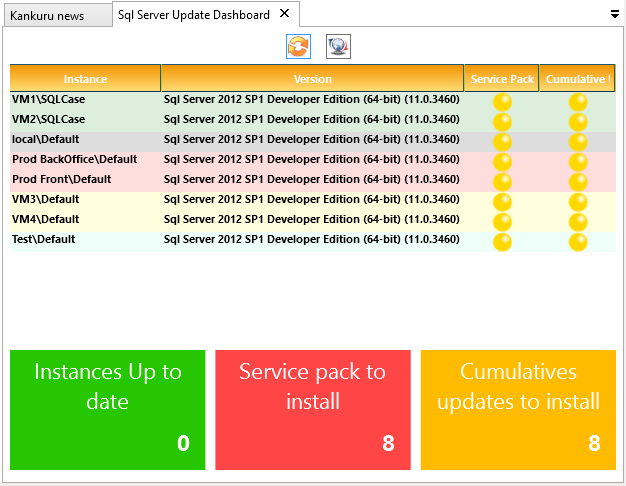Sort by the Cumulative column header
Screen dimensions: 626x486
577,78
